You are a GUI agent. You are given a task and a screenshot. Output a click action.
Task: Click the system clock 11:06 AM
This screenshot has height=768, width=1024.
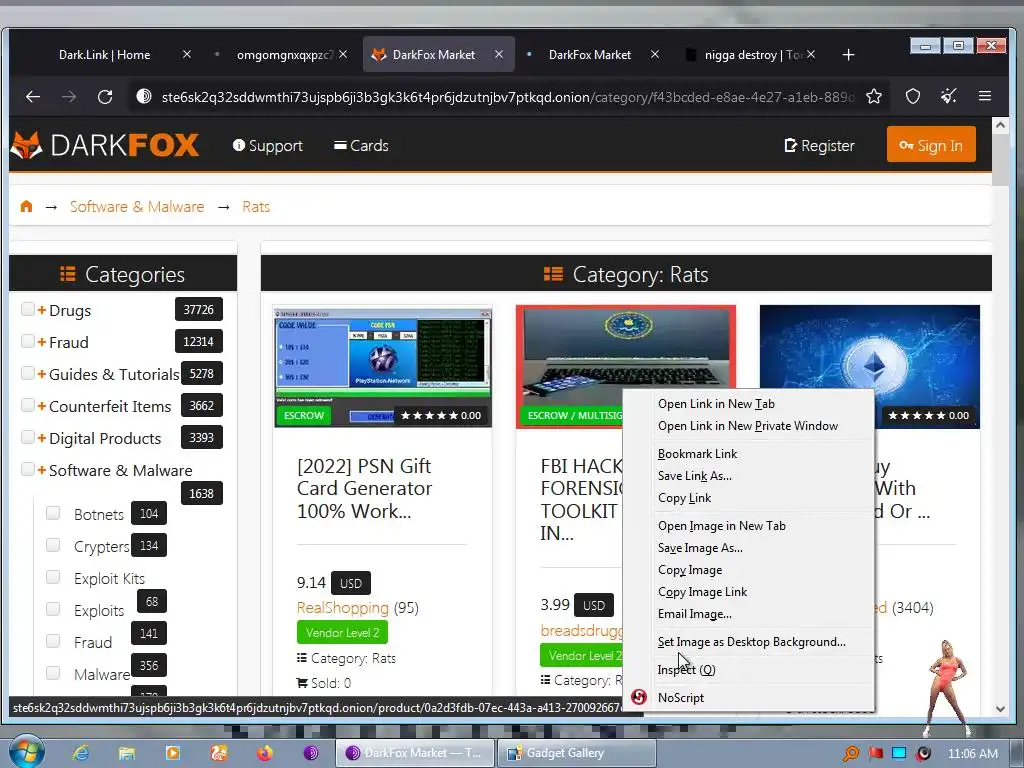pyautogui.click(x=972, y=754)
